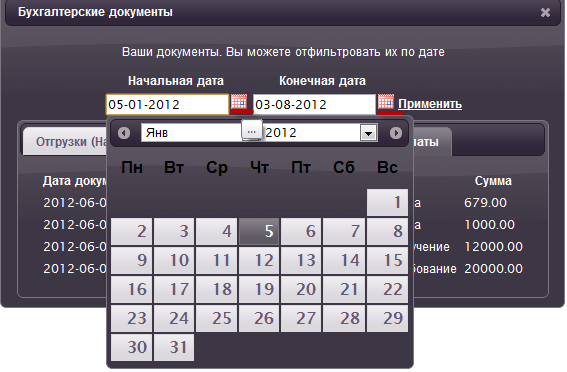Select day 8 in the calendar

pos(387,231)
